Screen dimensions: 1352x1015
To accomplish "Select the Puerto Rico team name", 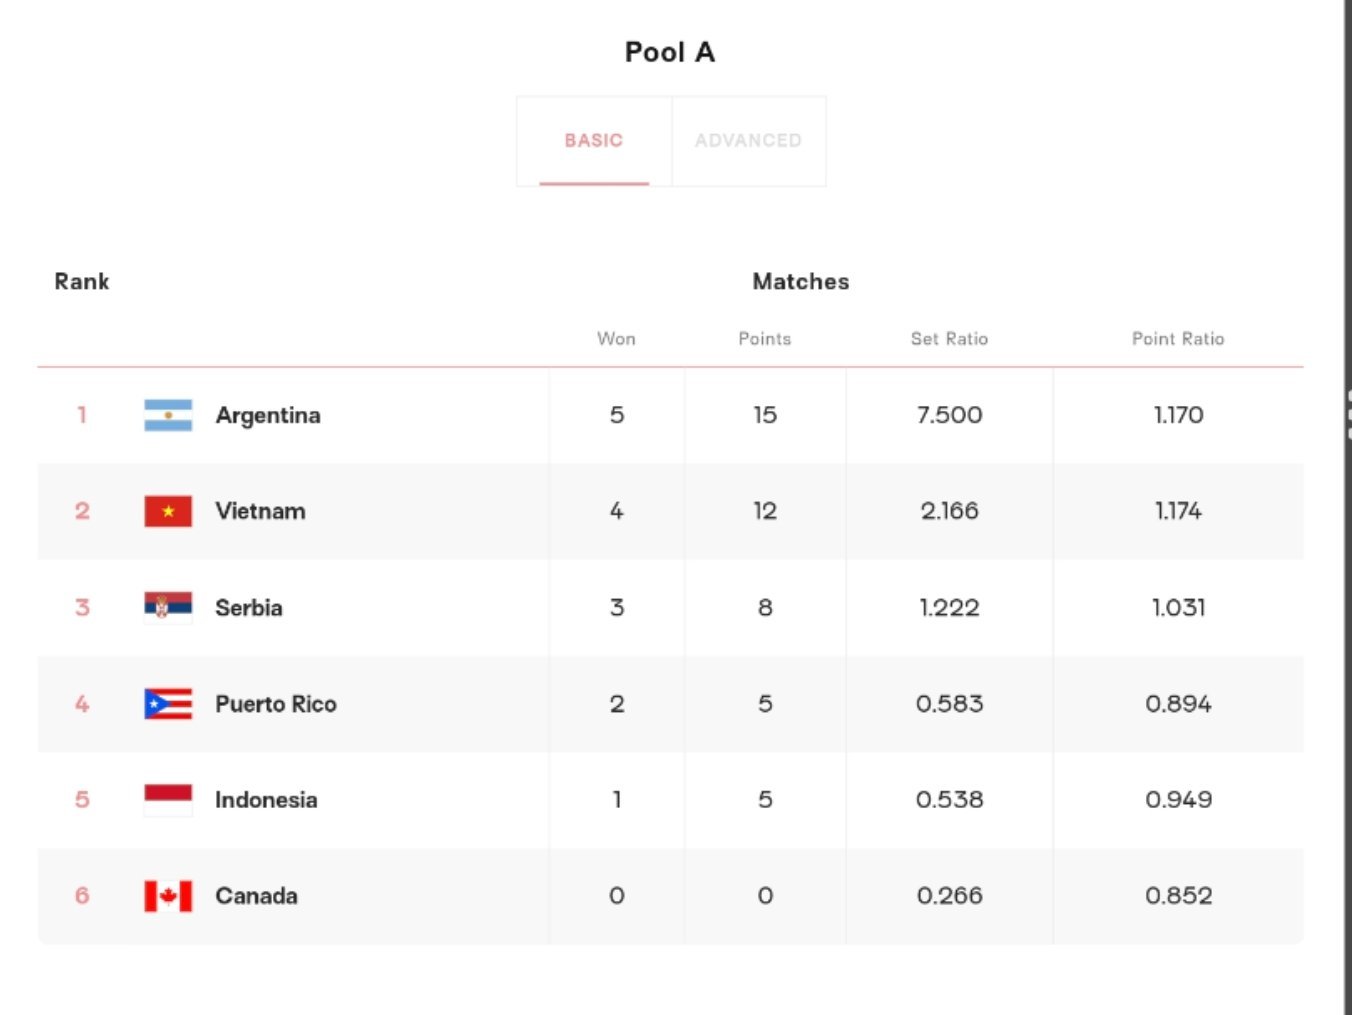I will point(276,704).
